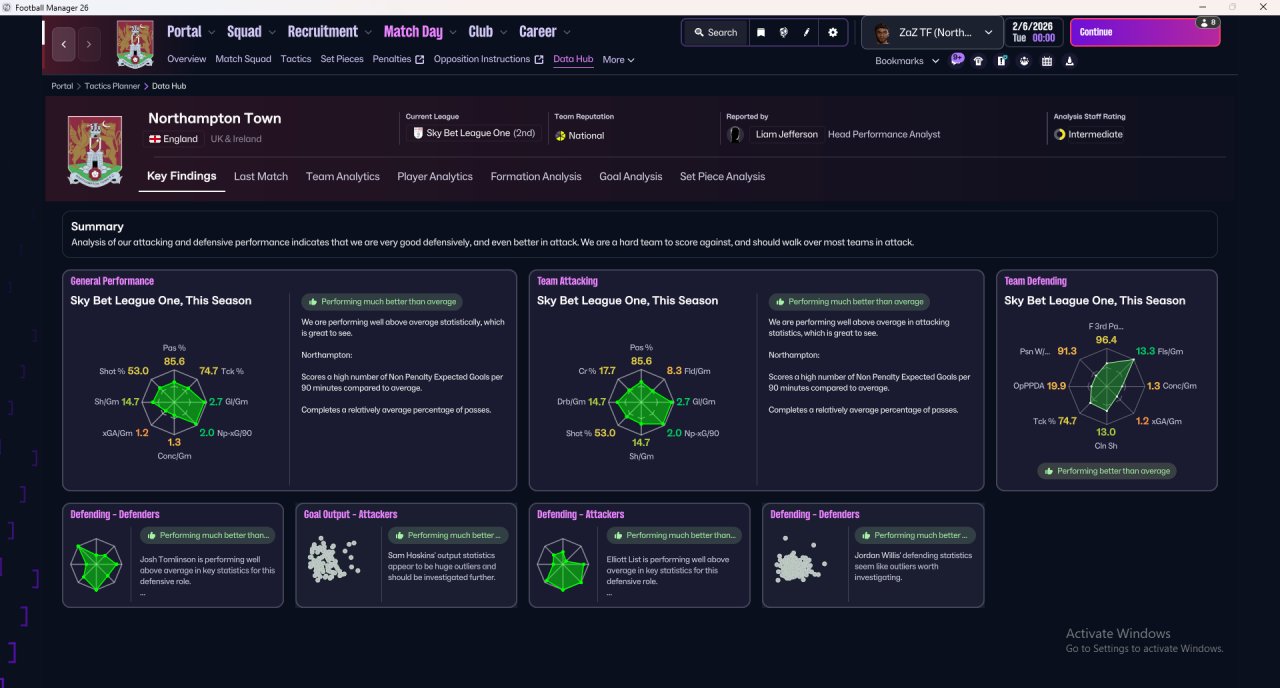Click the users badge on Continue button

(1208, 22)
